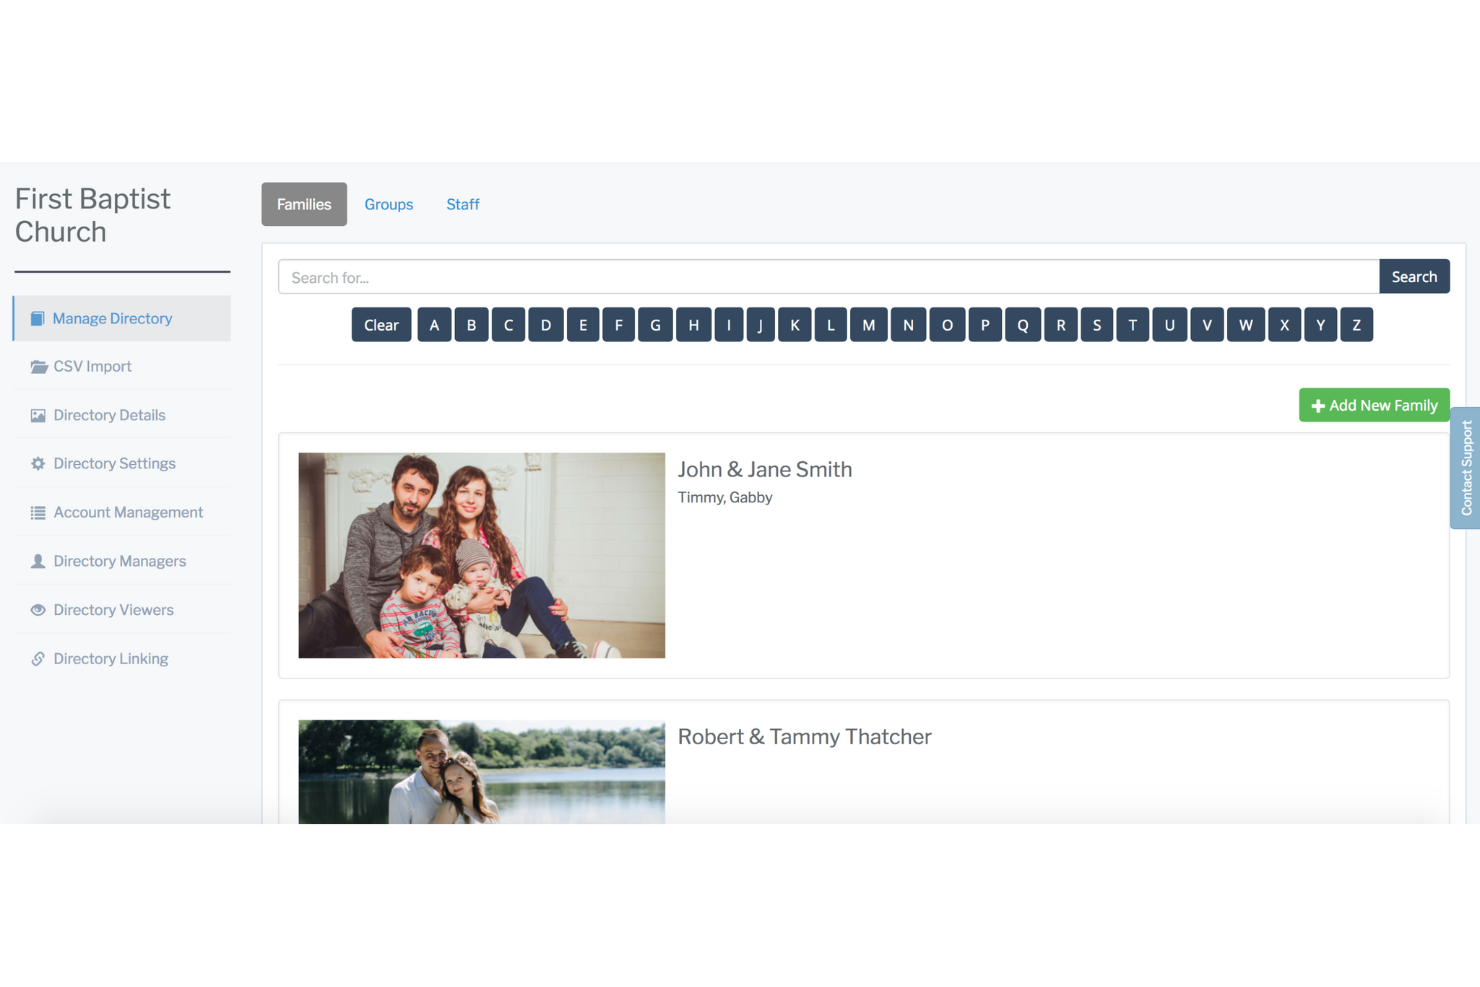Filter families by letter I
This screenshot has height=987, width=1480.
click(x=729, y=325)
